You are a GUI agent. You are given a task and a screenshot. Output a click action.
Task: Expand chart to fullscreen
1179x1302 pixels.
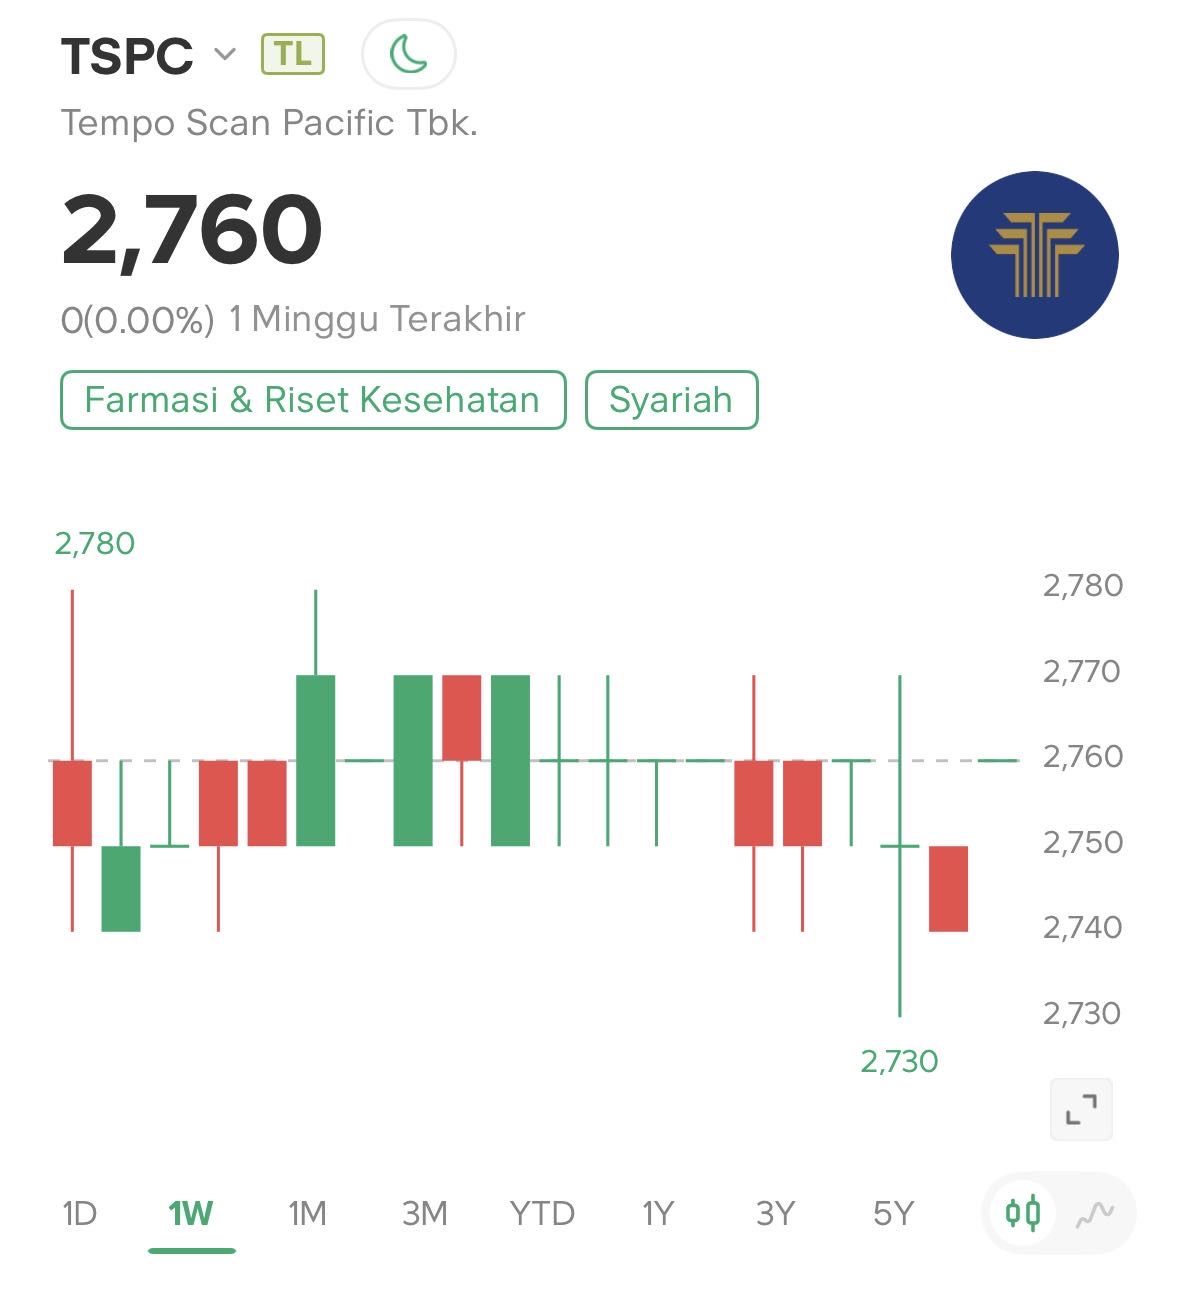(1080, 1109)
